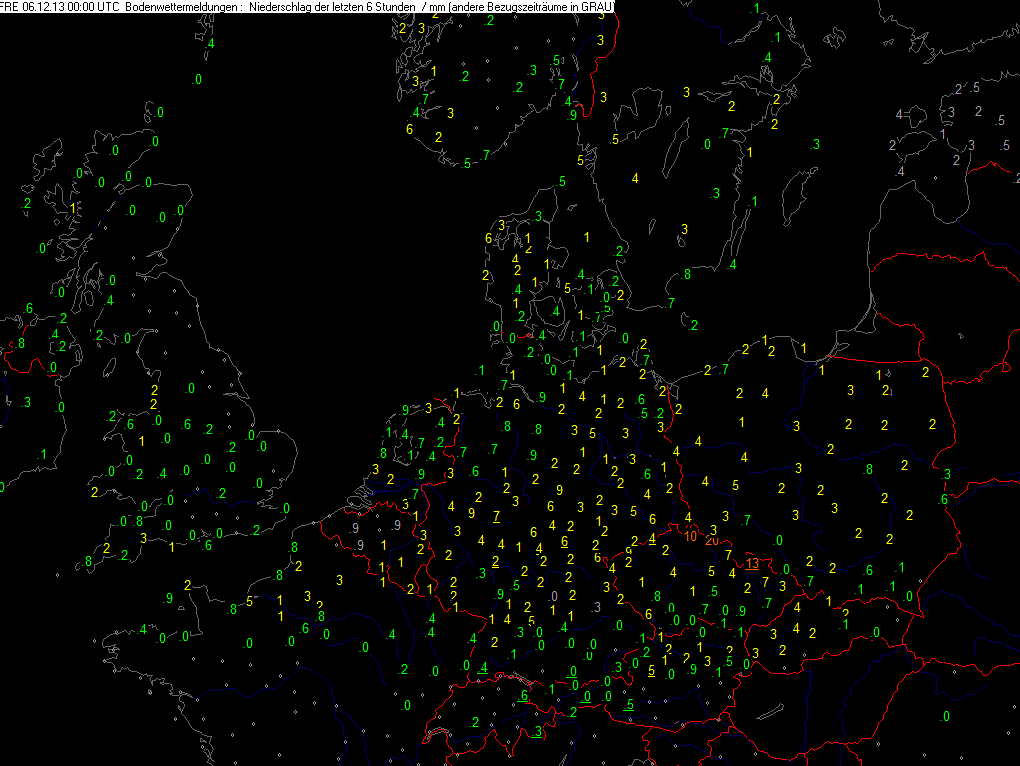Select the yellow 1 reading in western Scotland
This screenshot has height=766, width=1020.
[73, 208]
